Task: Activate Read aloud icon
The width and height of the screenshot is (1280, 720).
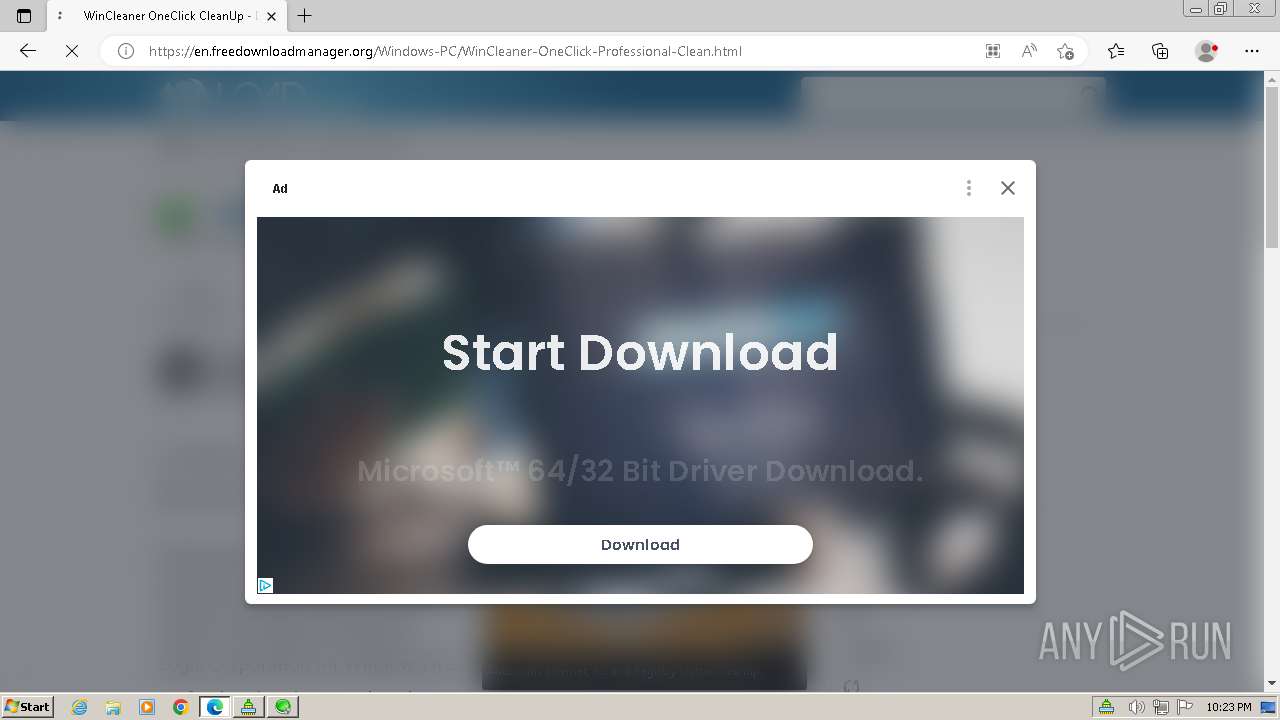Action: [x=1028, y=51]
